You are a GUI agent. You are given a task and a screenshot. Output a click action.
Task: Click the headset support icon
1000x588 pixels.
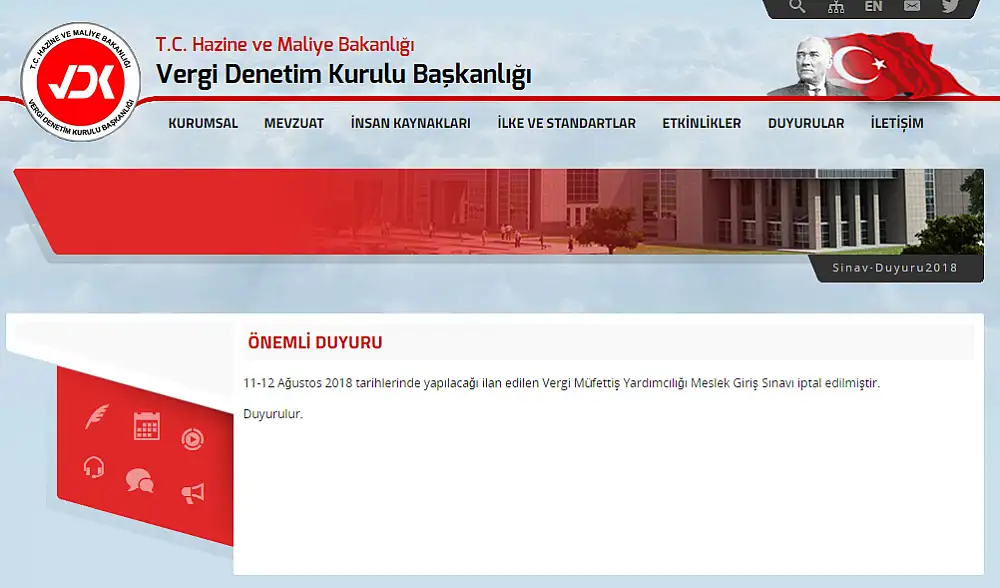[94, 467]
